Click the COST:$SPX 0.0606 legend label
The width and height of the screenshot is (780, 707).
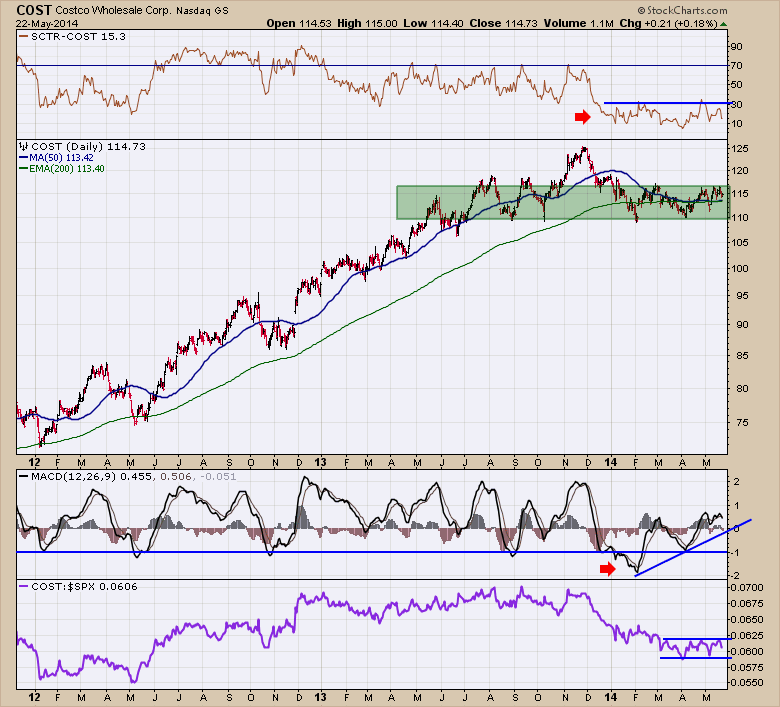tap(84, 587)
